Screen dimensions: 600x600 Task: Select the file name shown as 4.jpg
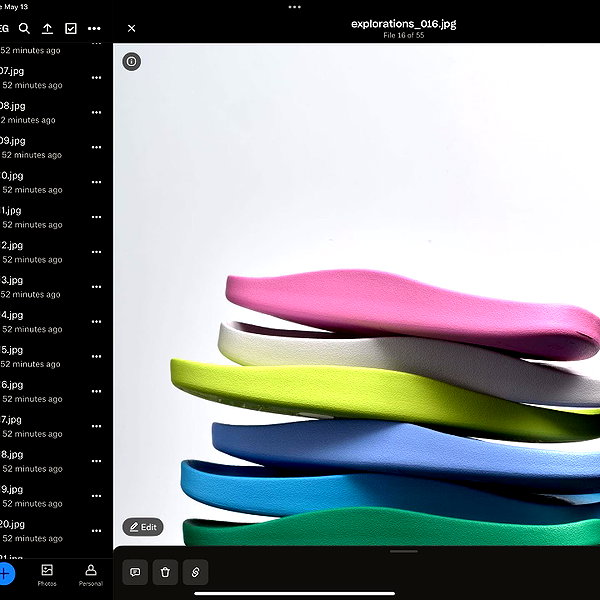point(12,315)
